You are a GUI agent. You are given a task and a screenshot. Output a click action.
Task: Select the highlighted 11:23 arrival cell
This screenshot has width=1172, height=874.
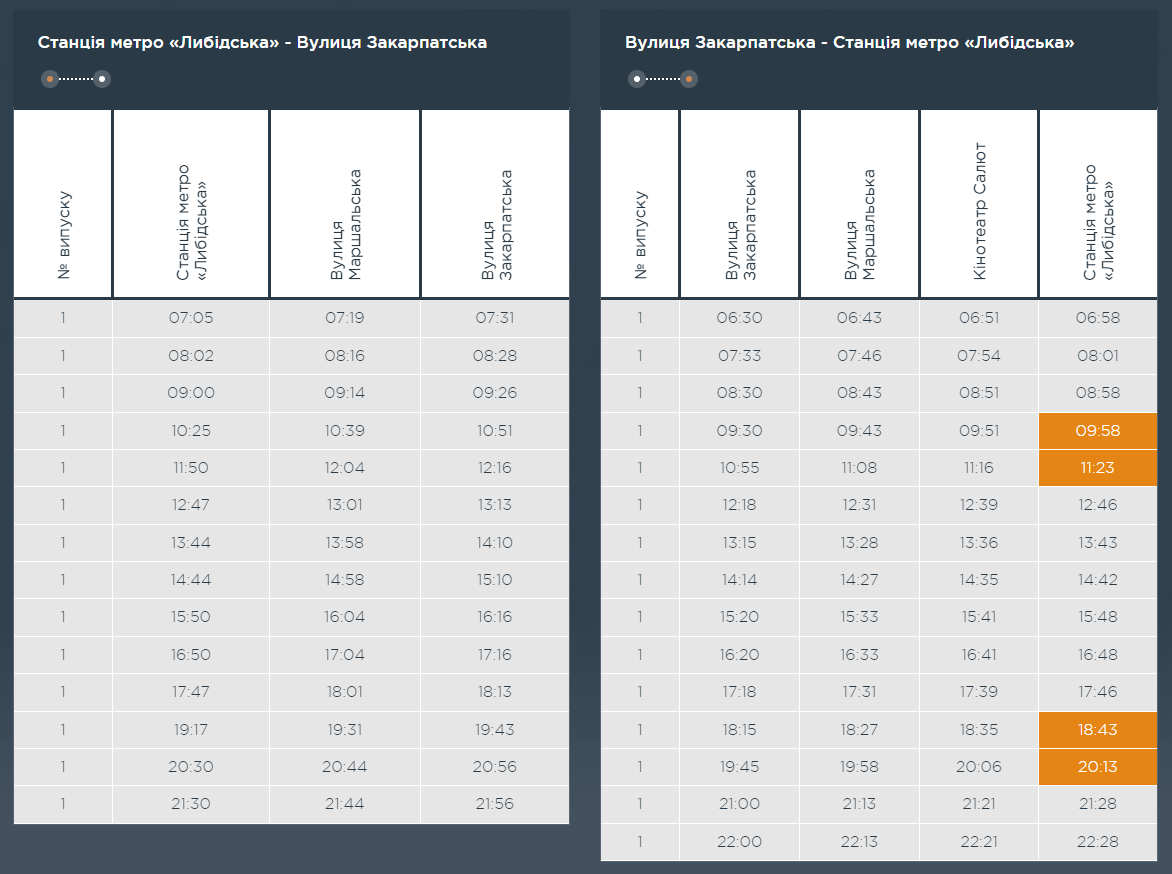pos(1098,468)
